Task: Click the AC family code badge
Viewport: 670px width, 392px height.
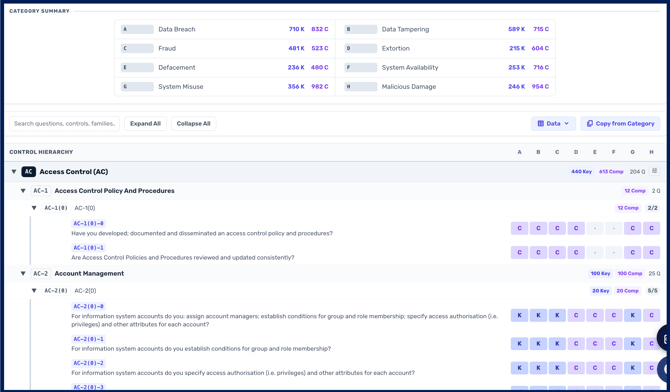Action: pyautogui.click(x=29, y=172)
